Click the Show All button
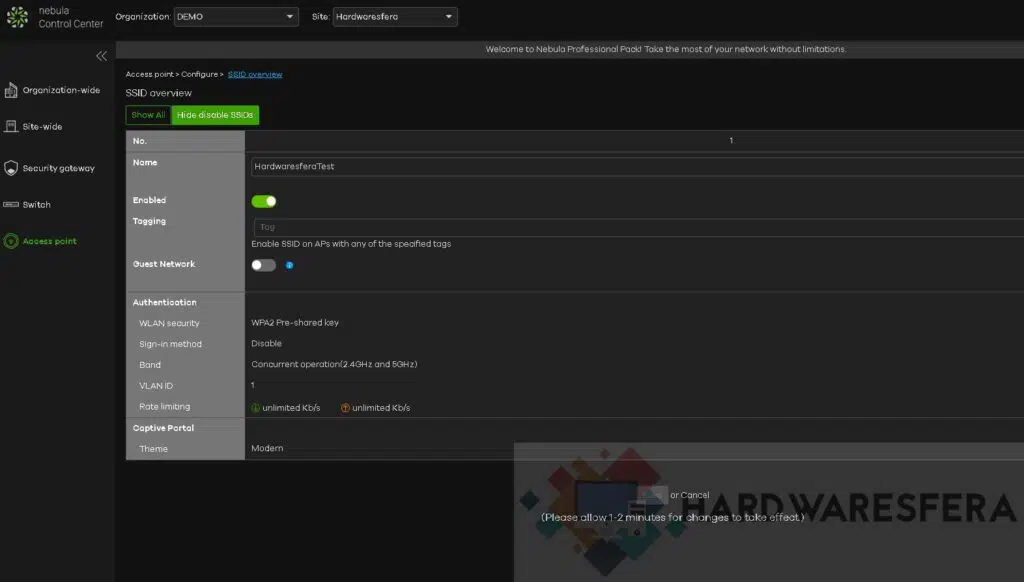This screenshot has width=1024, height=582. [x=148, y=115]
